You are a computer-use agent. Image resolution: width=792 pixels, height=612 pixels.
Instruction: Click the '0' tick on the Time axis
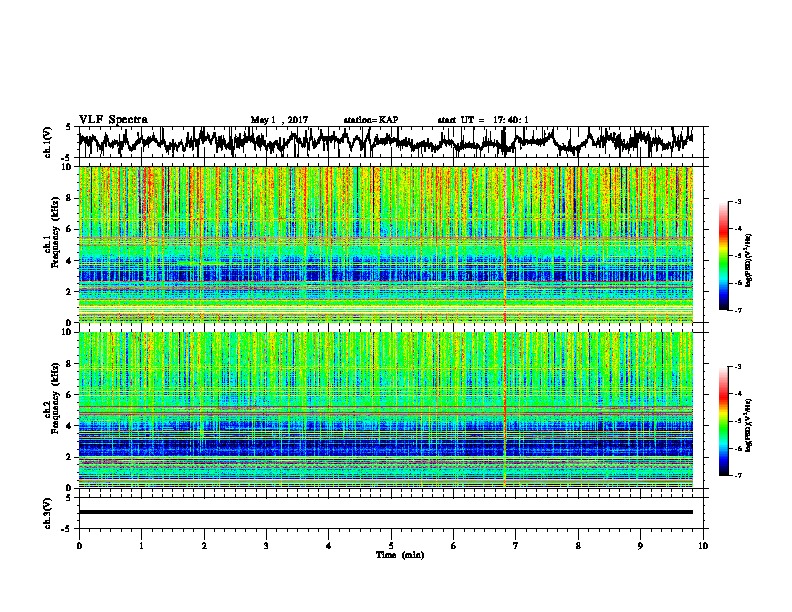tap(79, 546)
